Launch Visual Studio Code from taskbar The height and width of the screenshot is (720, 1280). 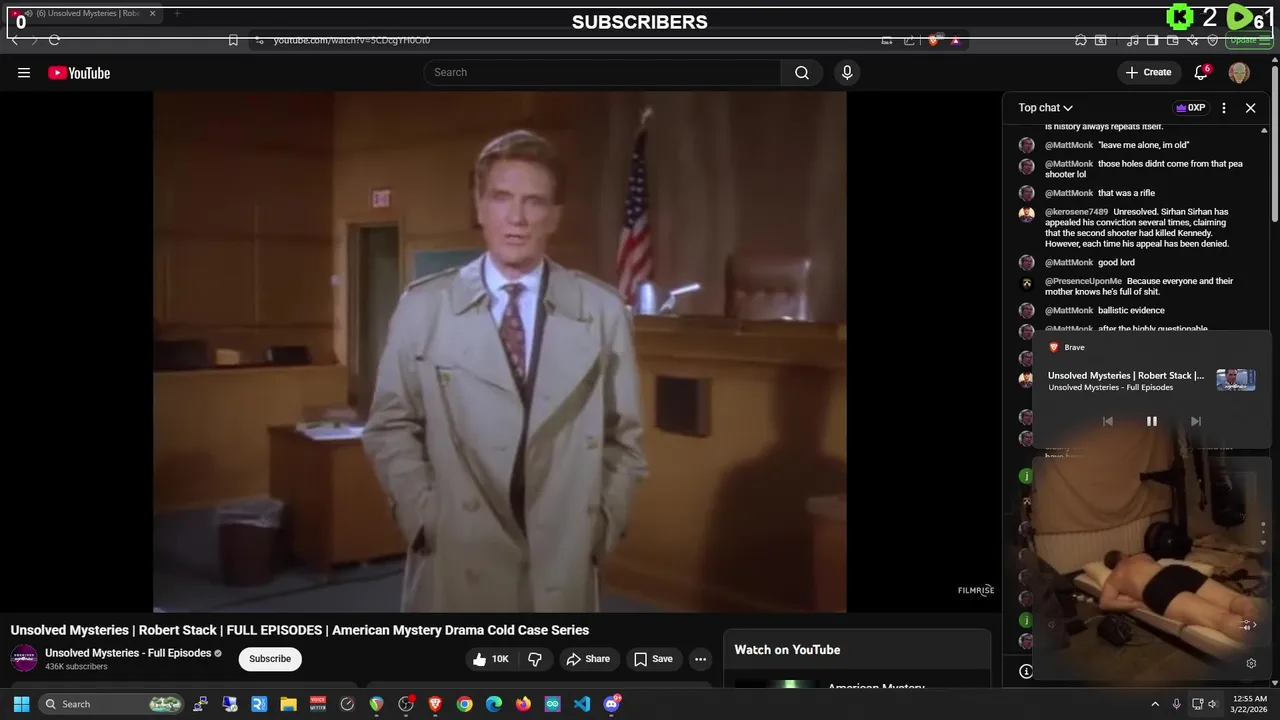pyautogui.click(x=582, y=704)
